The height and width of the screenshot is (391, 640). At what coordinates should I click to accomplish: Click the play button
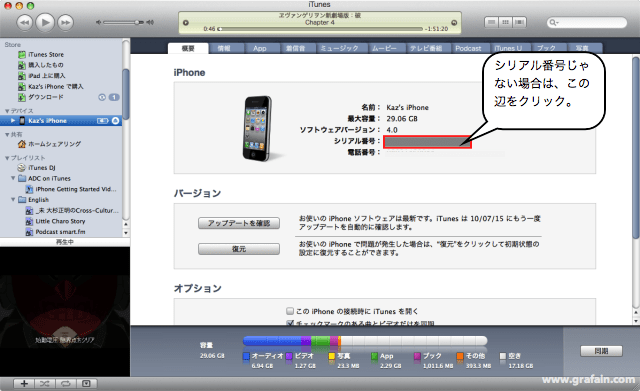click(45, 22)
